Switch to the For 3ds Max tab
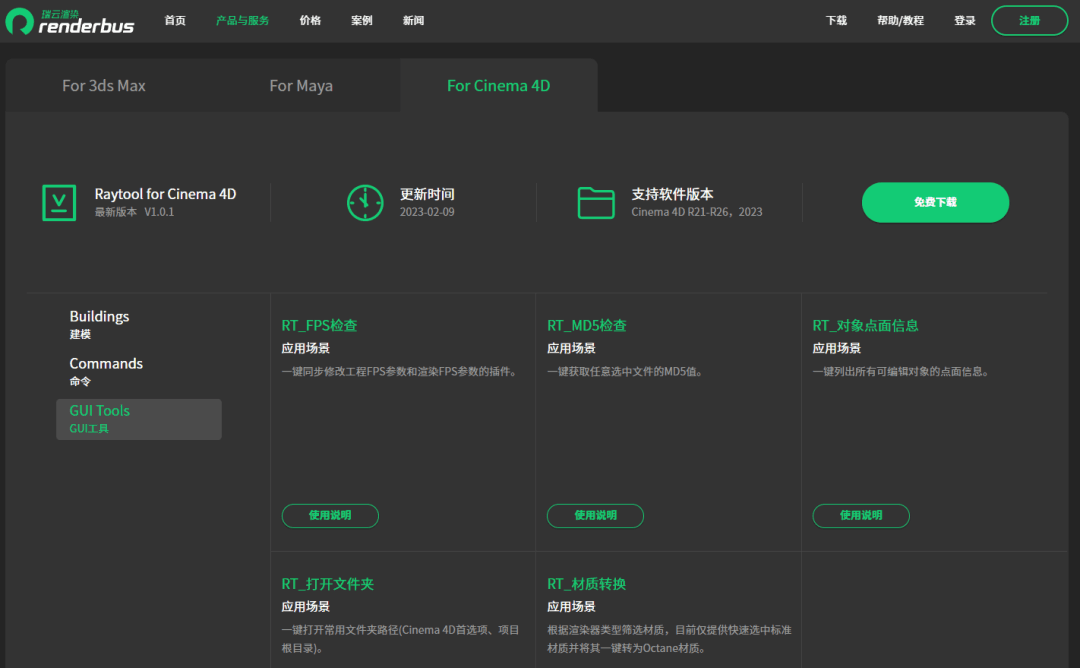The image size is (1080, 668). point(104,86)
